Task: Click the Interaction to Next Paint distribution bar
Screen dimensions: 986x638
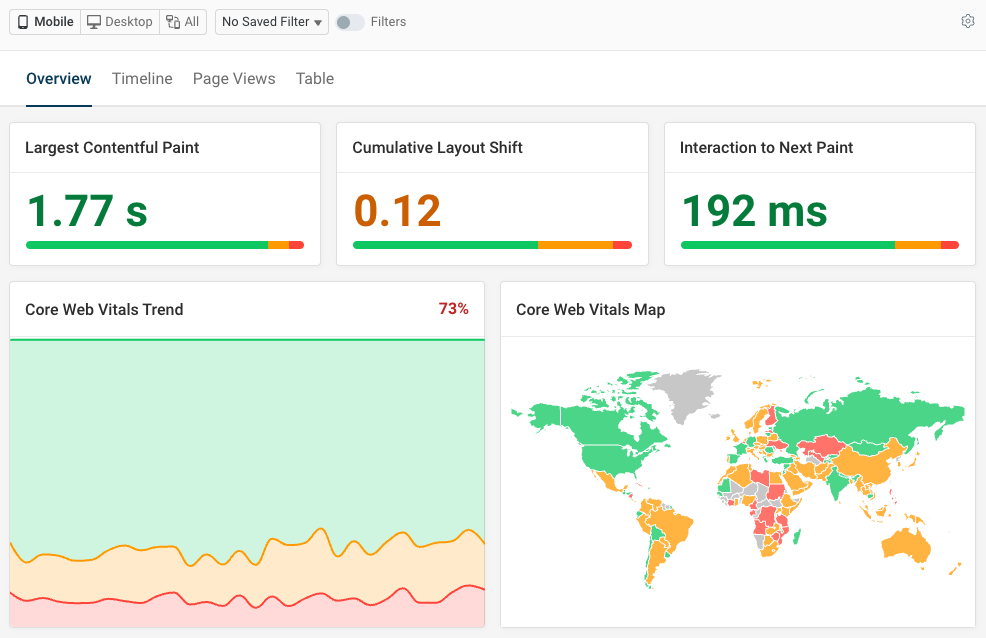Action: 820,245
